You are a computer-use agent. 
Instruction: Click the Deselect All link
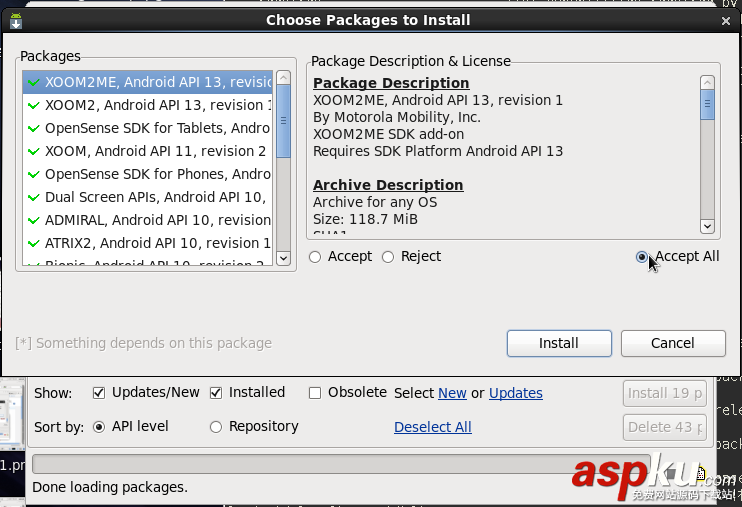(433, 427)
